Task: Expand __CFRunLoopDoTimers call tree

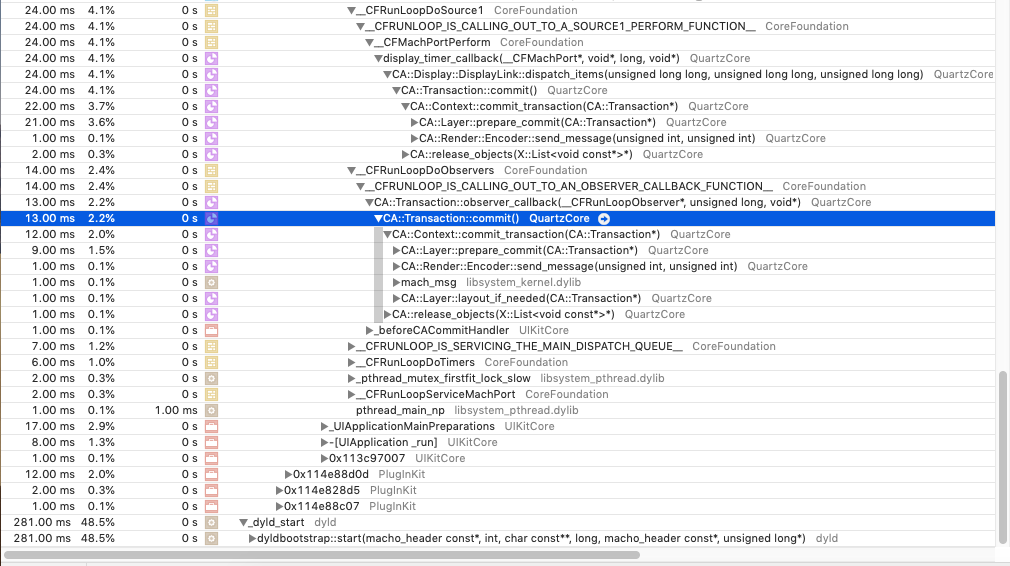Action: tap(351, 363)
